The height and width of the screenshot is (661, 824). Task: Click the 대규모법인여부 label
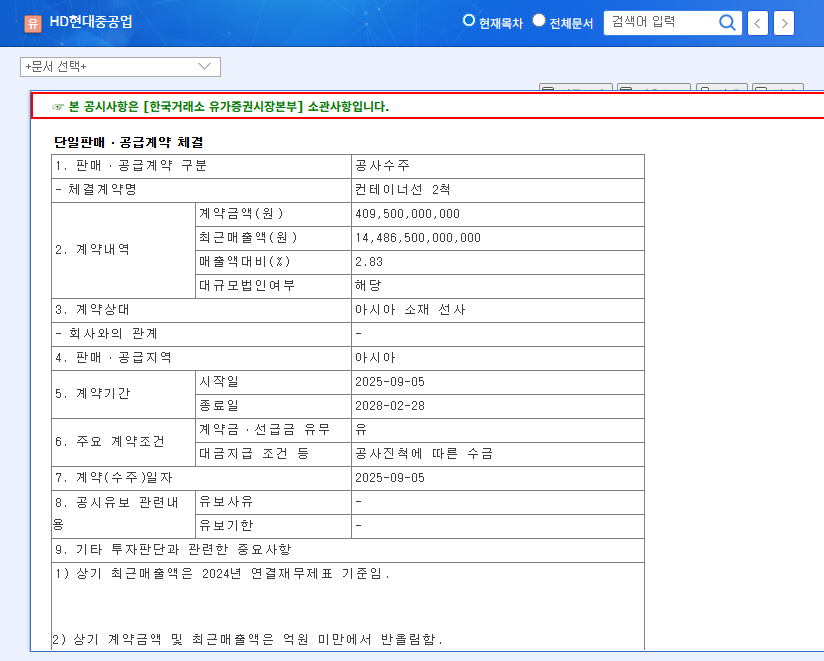click(x=247, y=285)
